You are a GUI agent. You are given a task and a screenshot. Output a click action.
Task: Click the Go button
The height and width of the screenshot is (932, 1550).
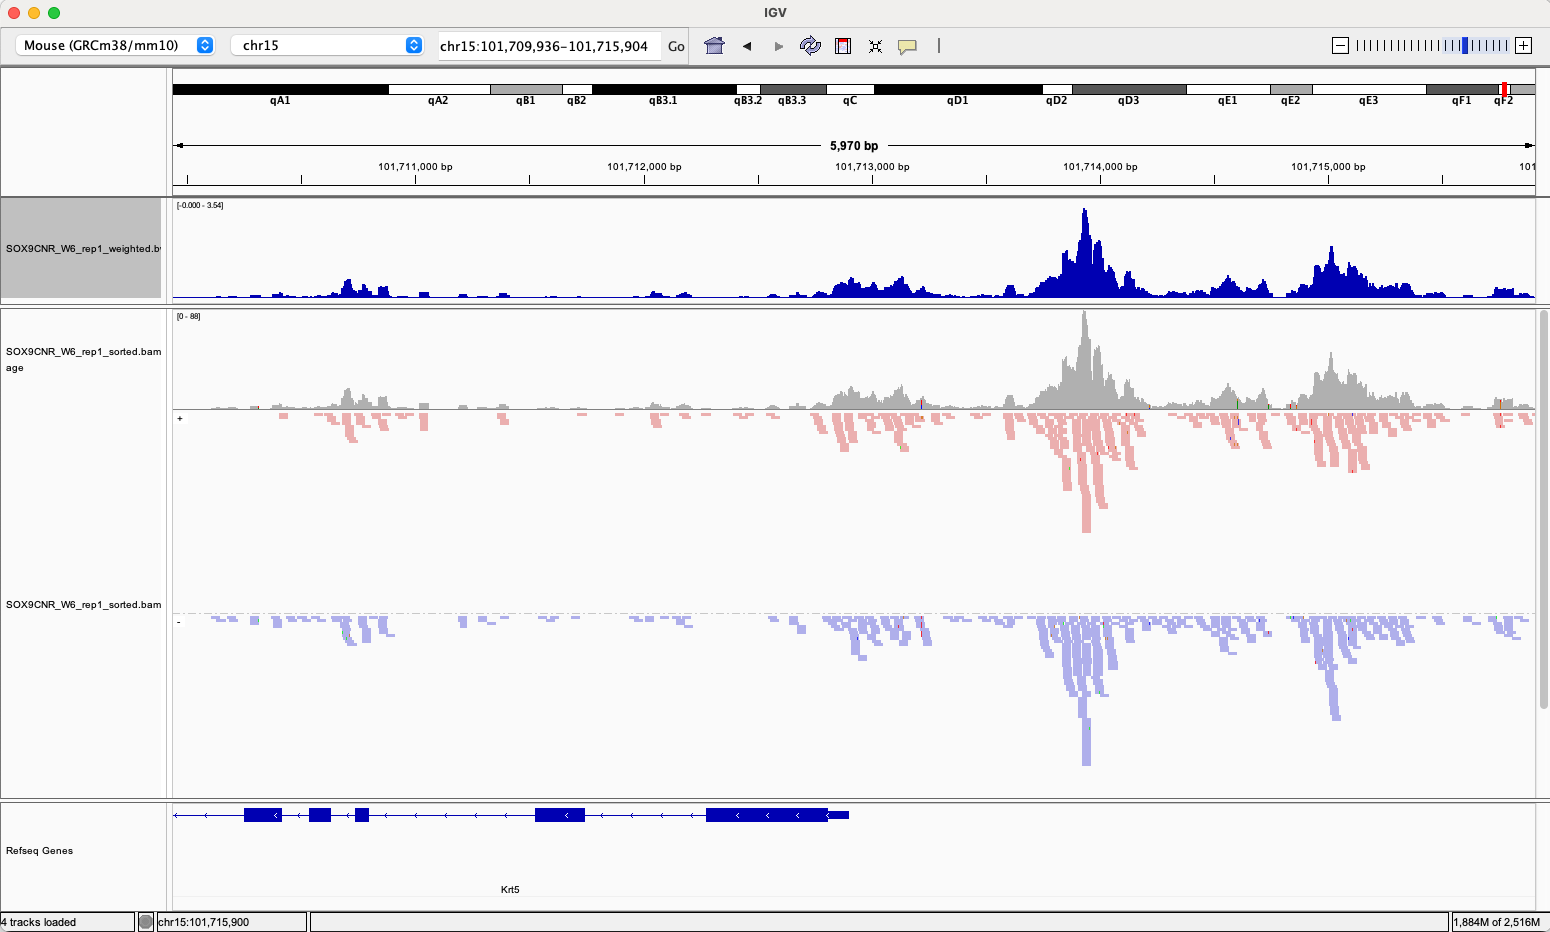676,46
